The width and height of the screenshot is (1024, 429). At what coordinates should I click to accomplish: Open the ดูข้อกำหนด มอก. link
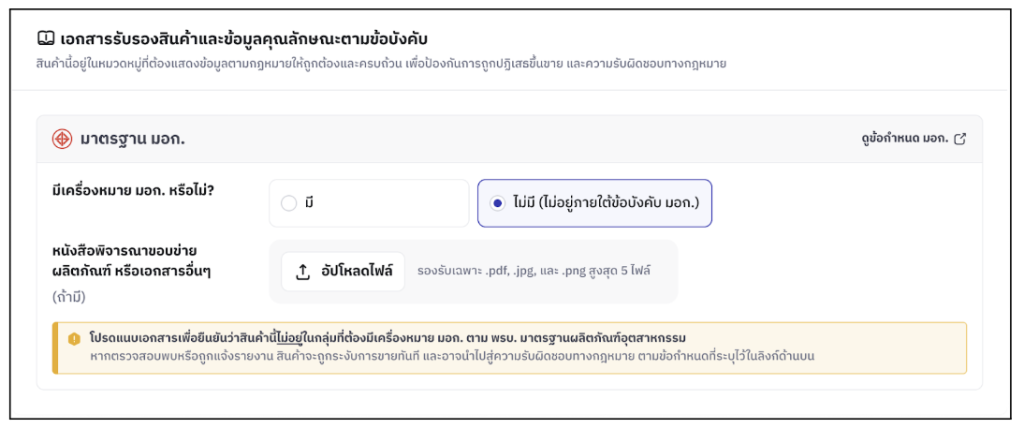[904, 139]
